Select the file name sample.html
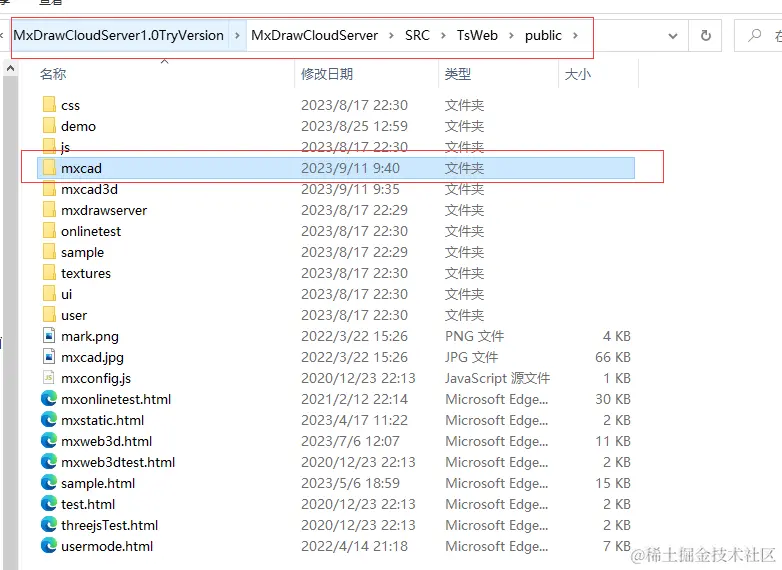The image size is (782, 570). (98, 483)
